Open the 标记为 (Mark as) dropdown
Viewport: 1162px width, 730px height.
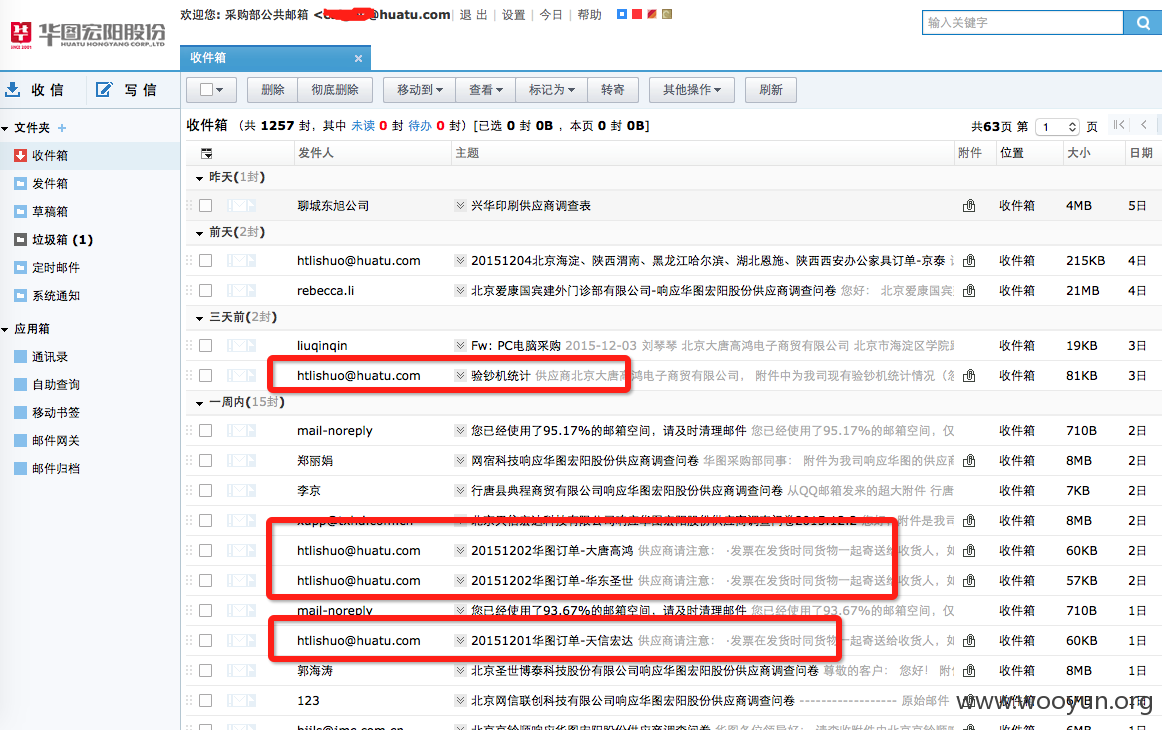551,90
